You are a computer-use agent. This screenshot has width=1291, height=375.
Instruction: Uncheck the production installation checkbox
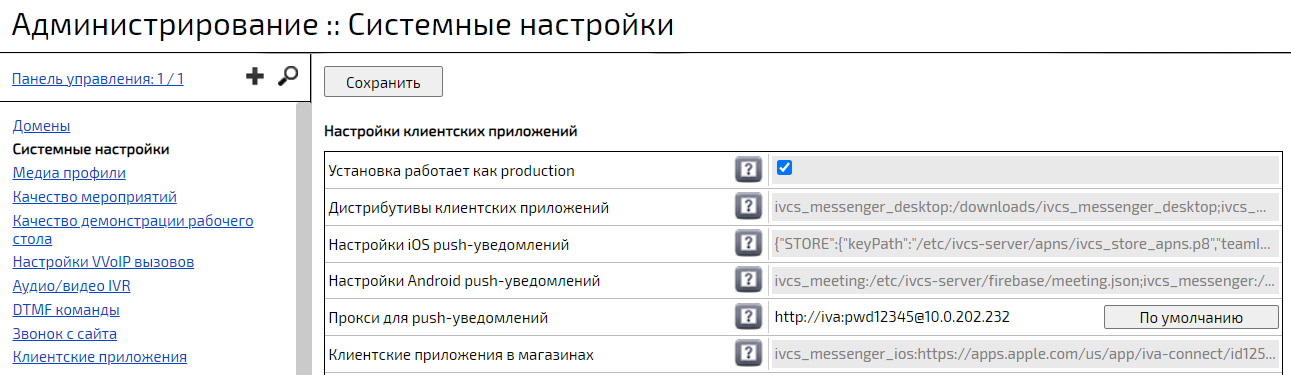point(785,168)
